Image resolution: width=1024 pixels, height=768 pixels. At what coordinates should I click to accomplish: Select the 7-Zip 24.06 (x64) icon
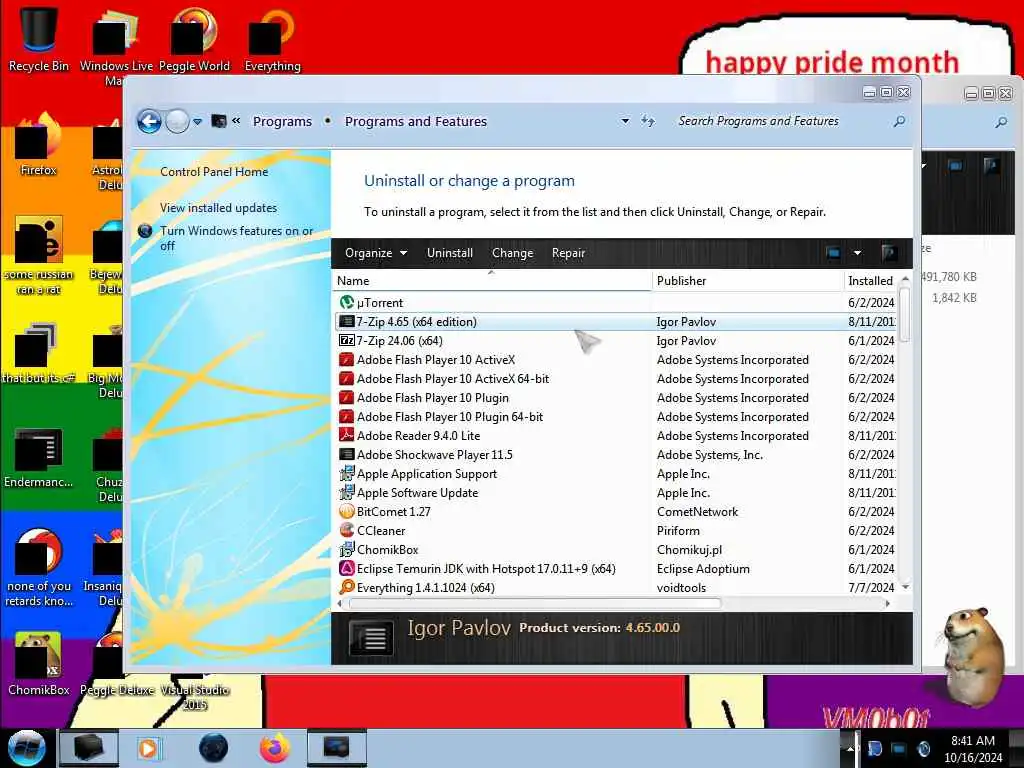coord(346,340)
